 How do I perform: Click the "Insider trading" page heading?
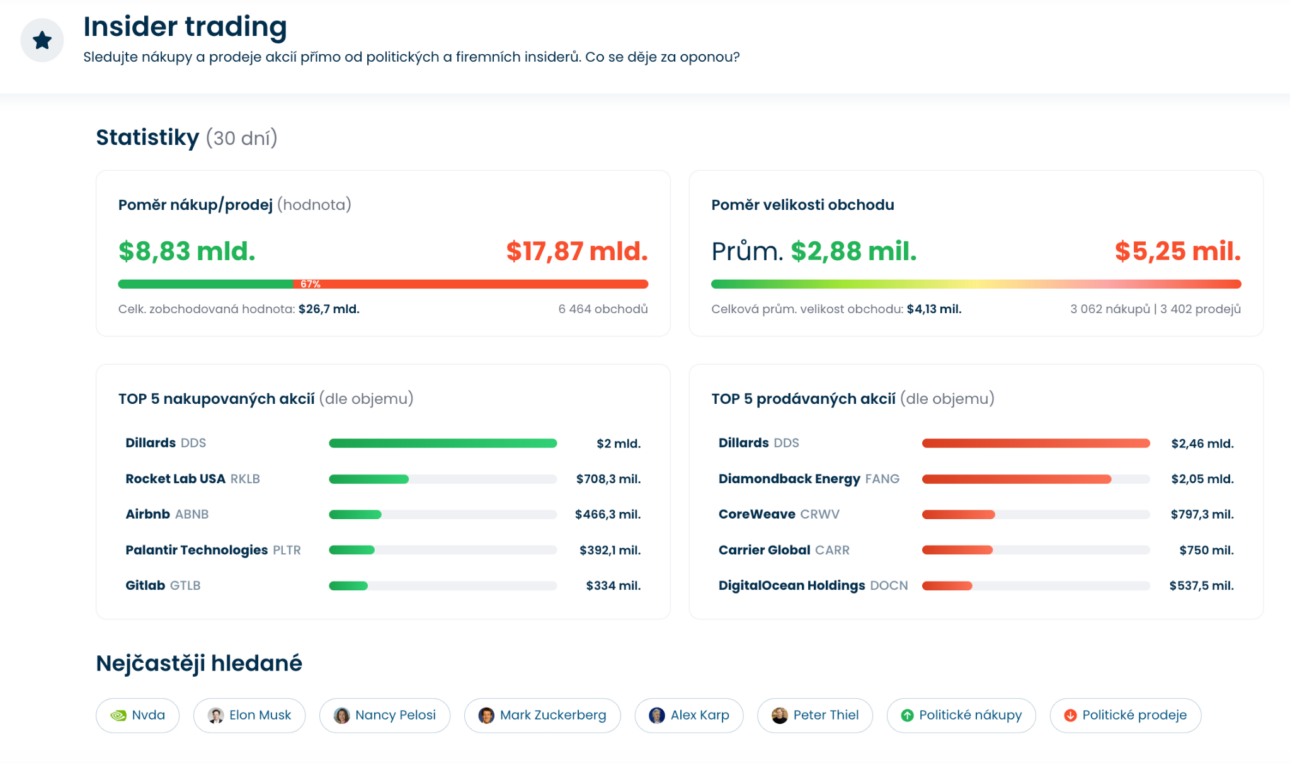click(185, 26)
